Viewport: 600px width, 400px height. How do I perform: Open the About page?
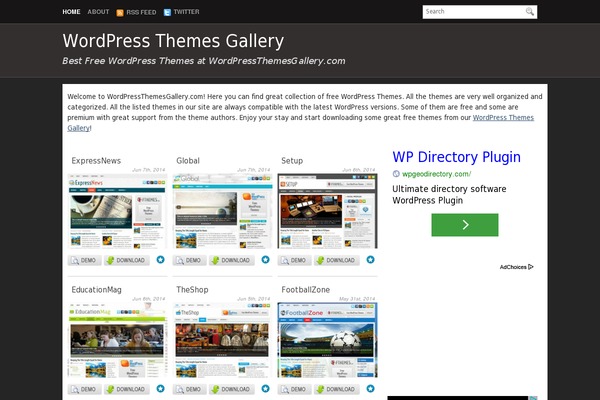(98, 12)
